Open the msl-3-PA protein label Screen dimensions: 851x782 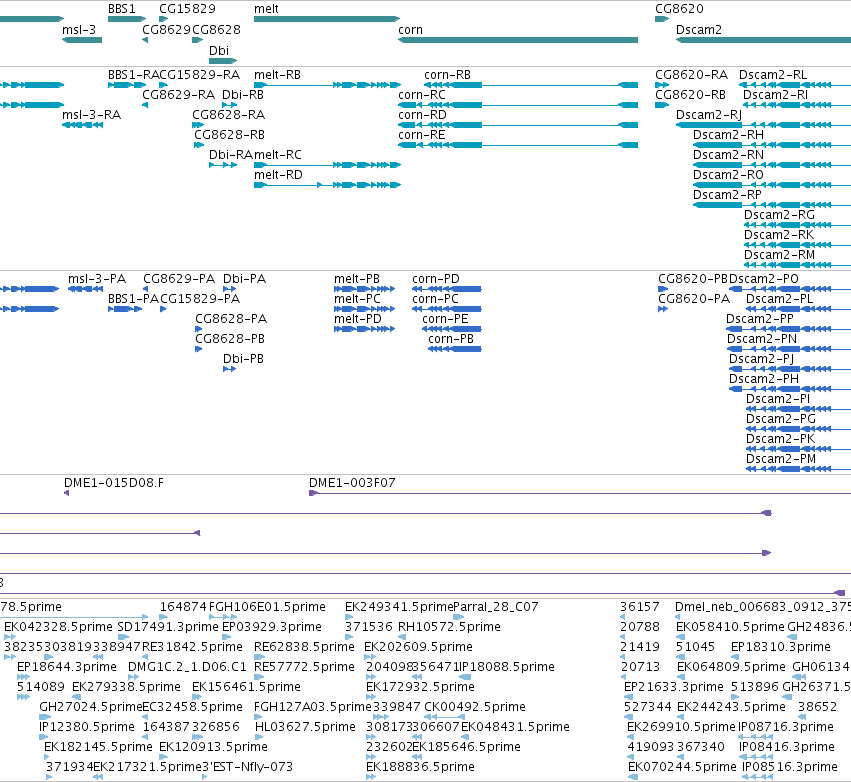(x=97, y=279)
